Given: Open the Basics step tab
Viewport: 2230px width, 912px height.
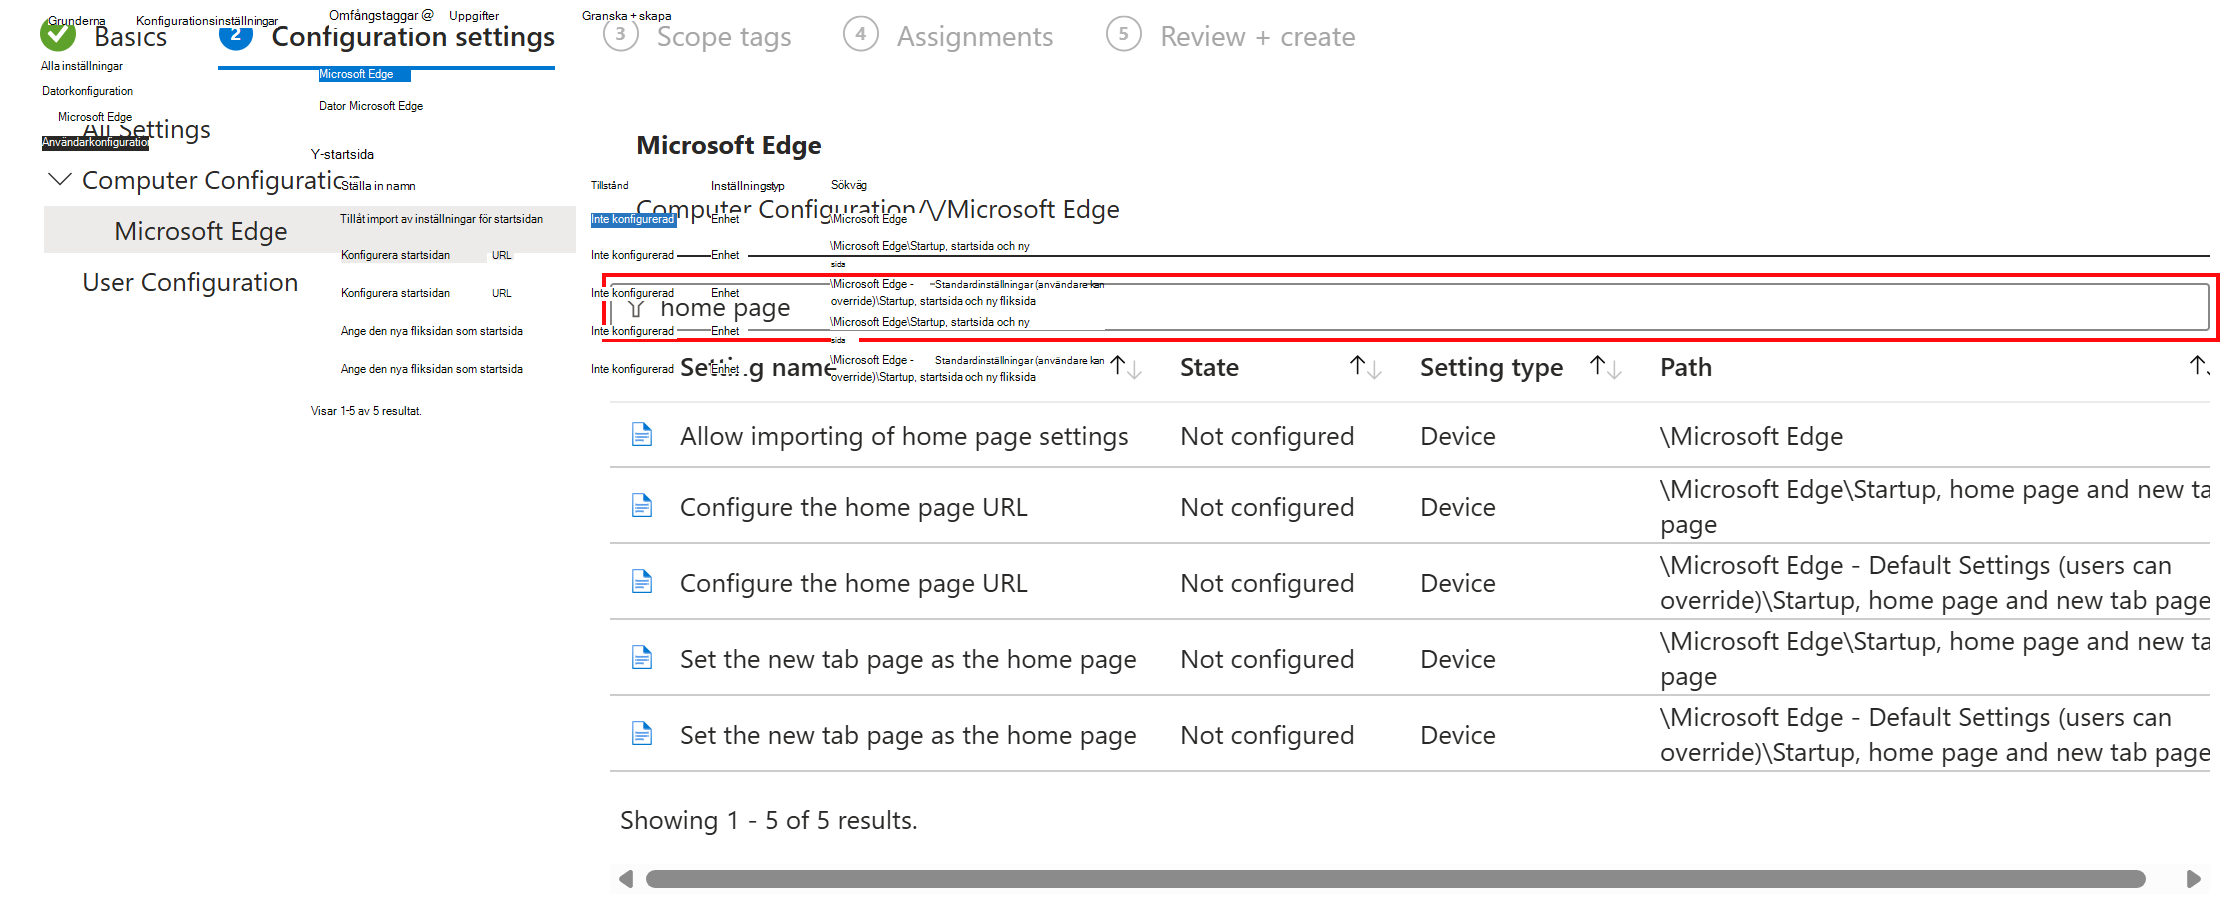Looking at the screenshot, I should [x=130, y=37].
